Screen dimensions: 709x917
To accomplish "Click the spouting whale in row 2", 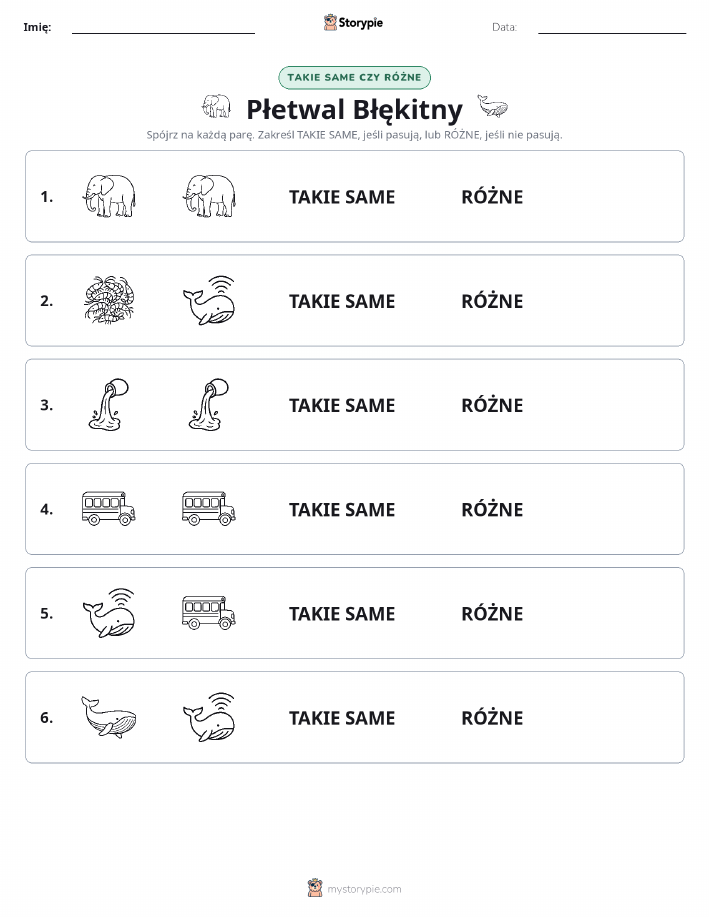I will pyautogui.click(x=209, y=301).
